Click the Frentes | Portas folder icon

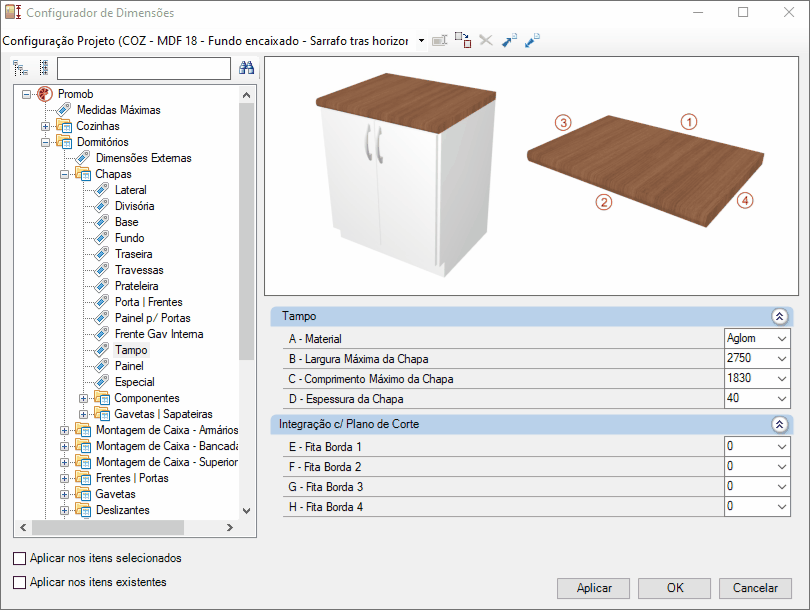tap(83, 478)
